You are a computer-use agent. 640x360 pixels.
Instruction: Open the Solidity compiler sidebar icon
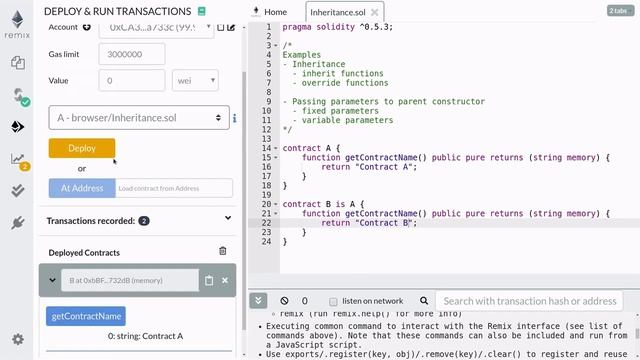20,96
